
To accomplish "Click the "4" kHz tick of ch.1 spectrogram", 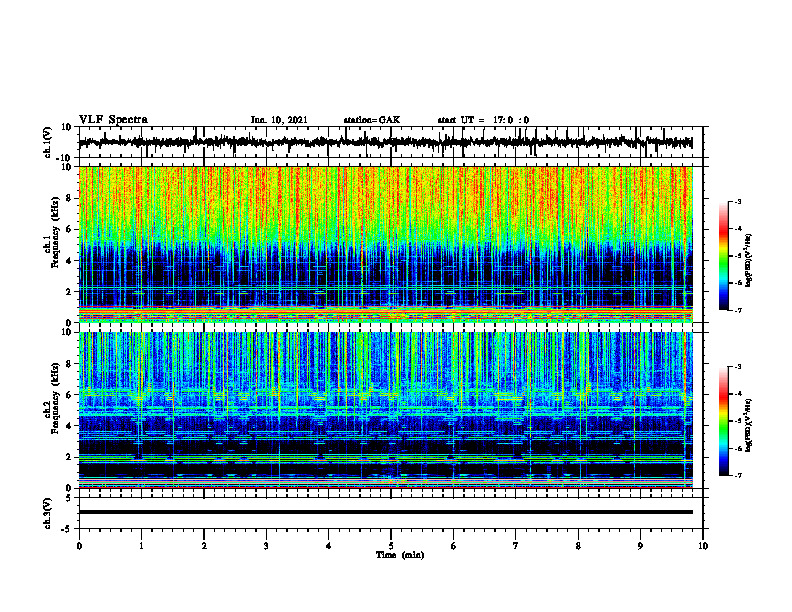I will click(70, 261).
